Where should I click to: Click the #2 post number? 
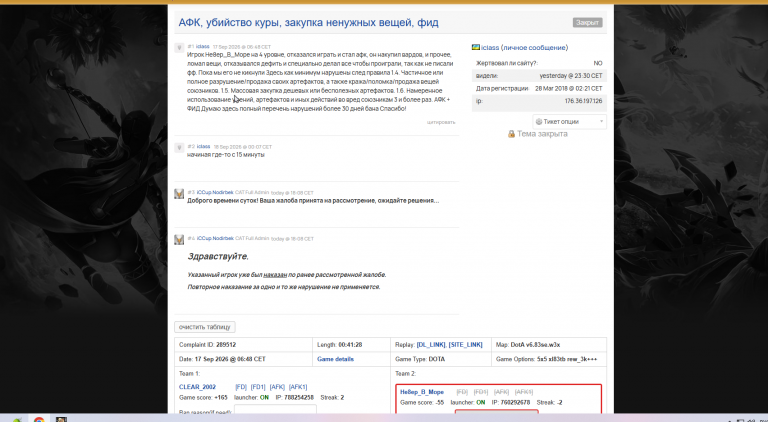(191, 146)
